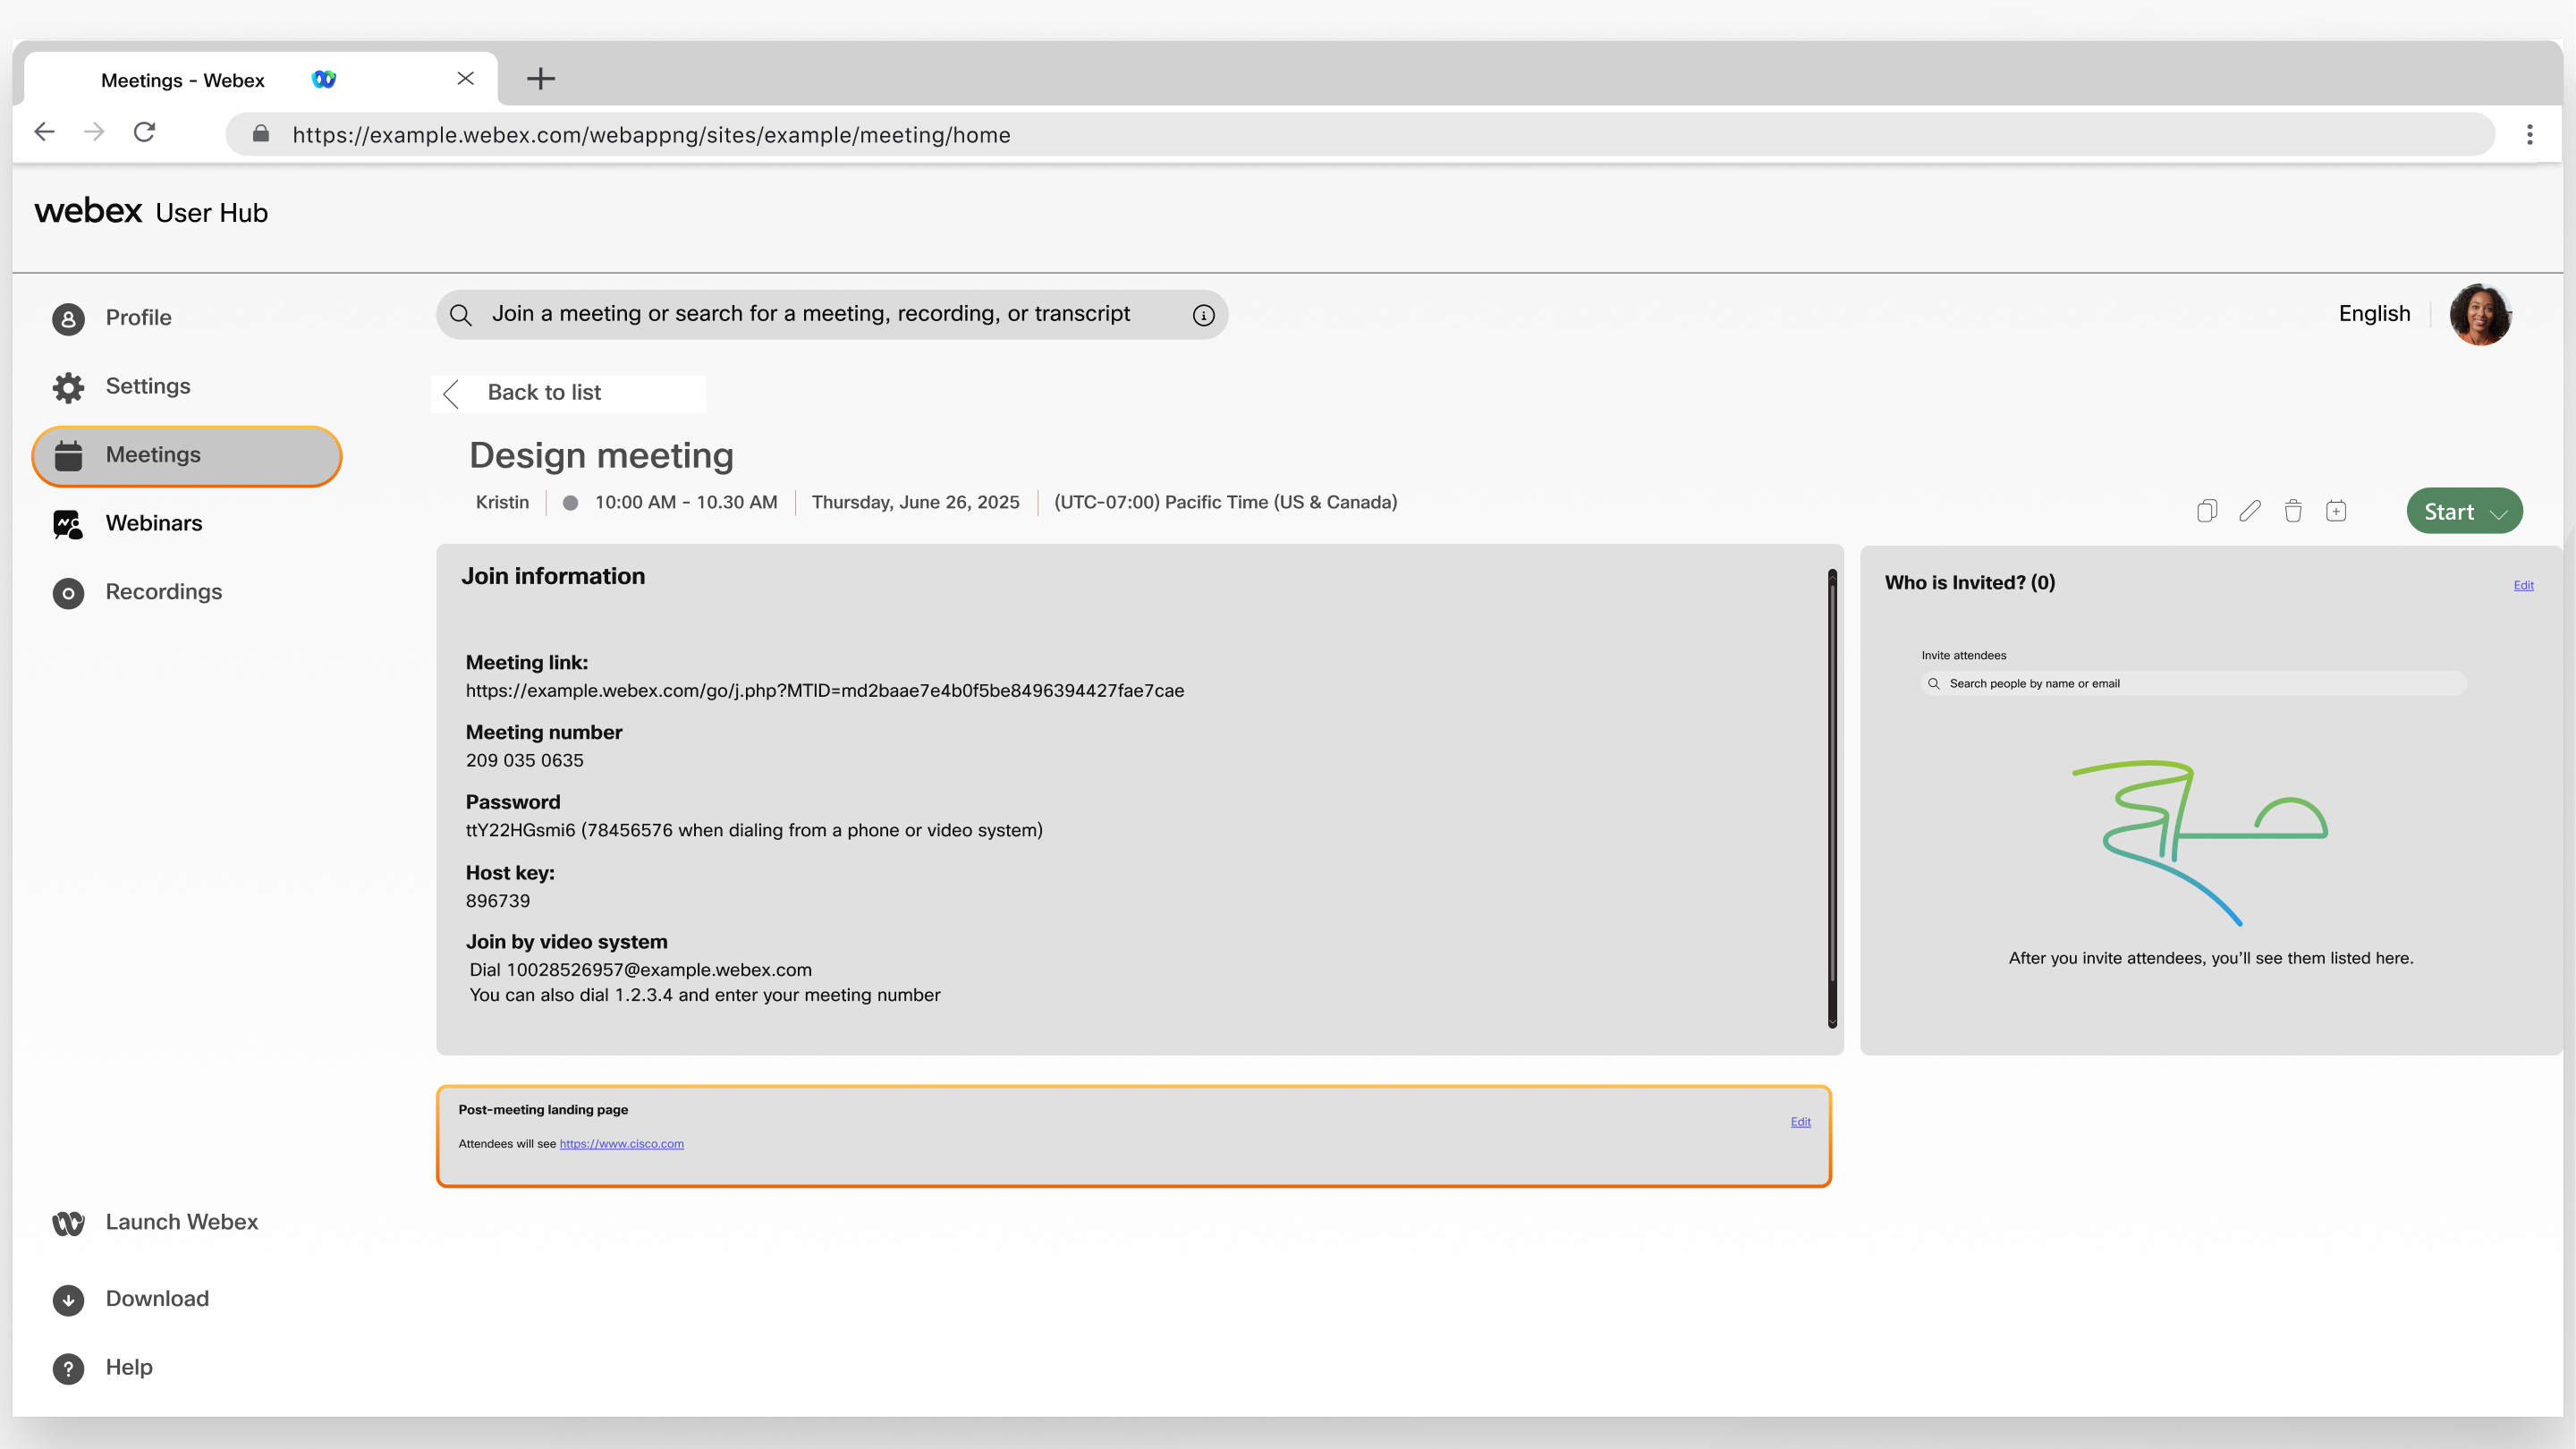This screenshot has height=1449, width=2576.
Task: Click the Back to list chevron
Action: click(451, 393)
